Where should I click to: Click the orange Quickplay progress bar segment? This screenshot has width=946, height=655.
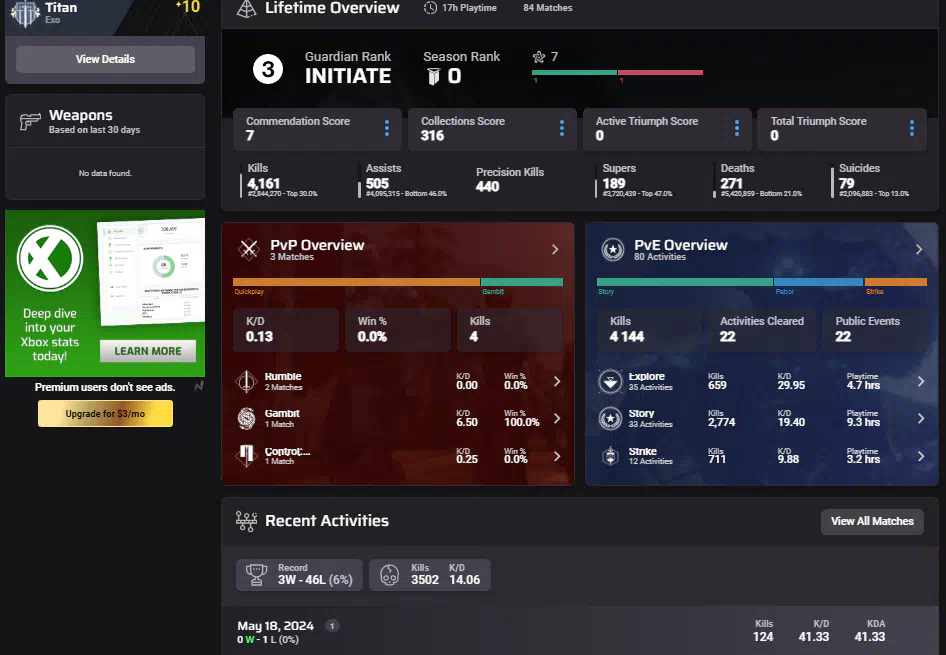pyautogui.click(x=356, y=282)
